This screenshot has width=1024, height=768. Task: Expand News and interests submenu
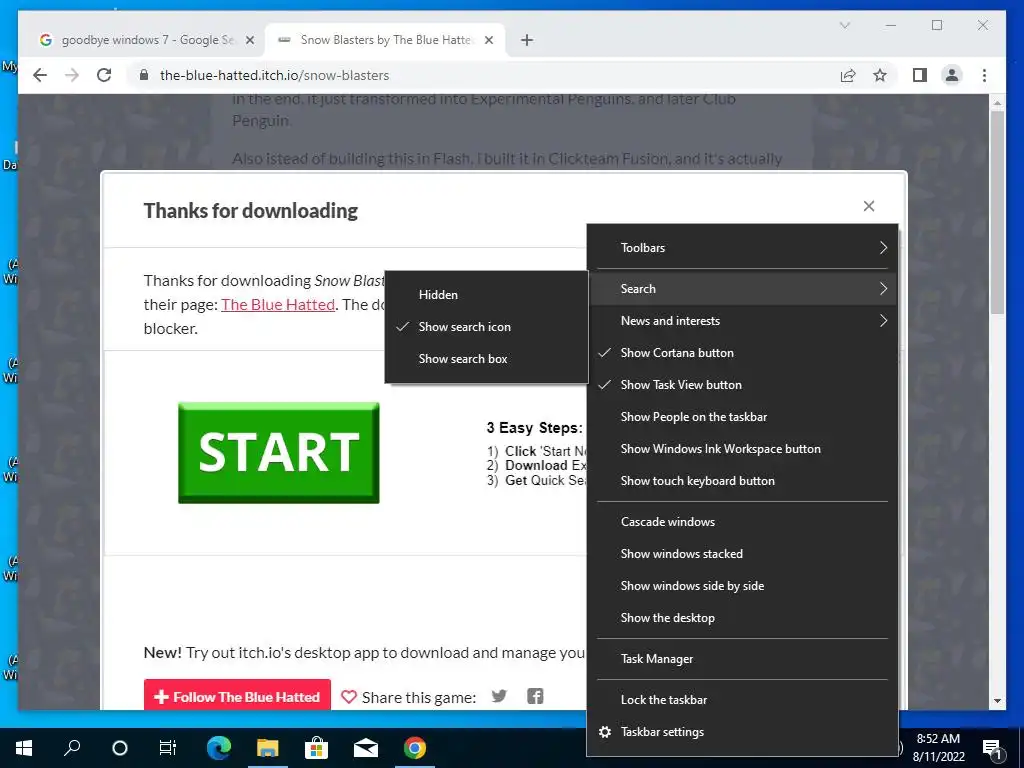743,321
